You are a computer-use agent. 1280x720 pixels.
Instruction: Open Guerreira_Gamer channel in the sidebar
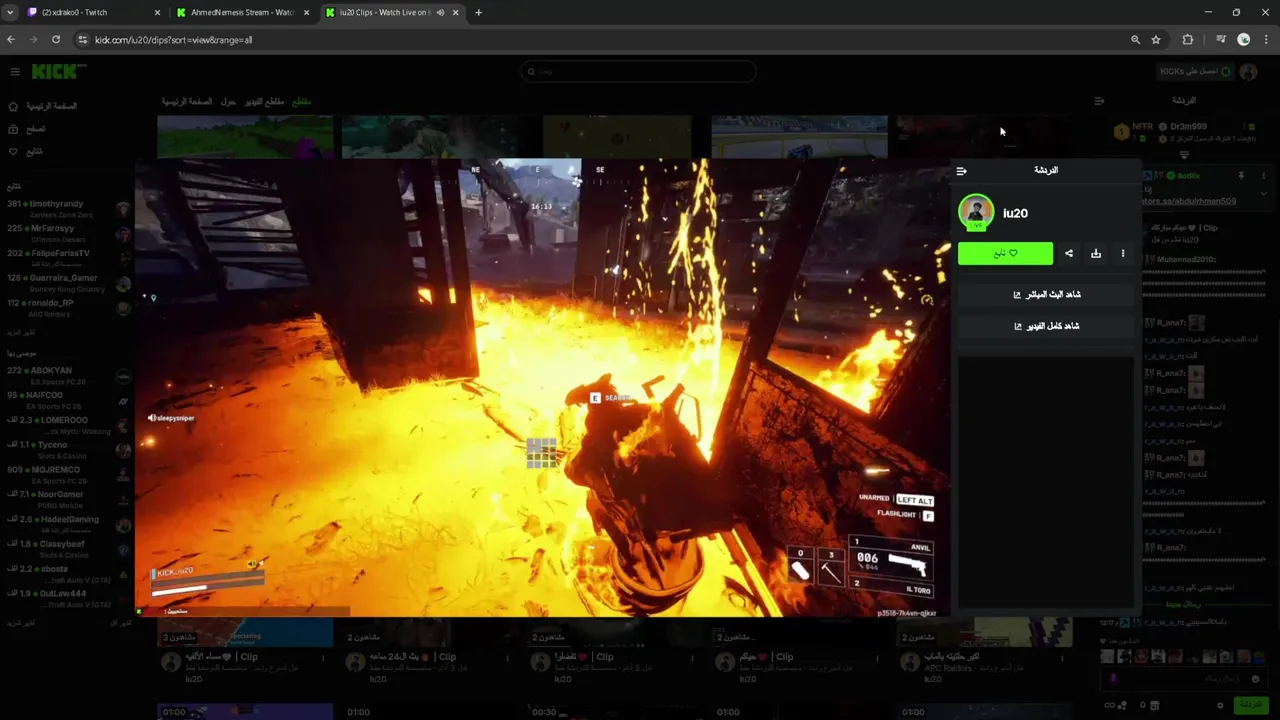[x=68, y=283]
